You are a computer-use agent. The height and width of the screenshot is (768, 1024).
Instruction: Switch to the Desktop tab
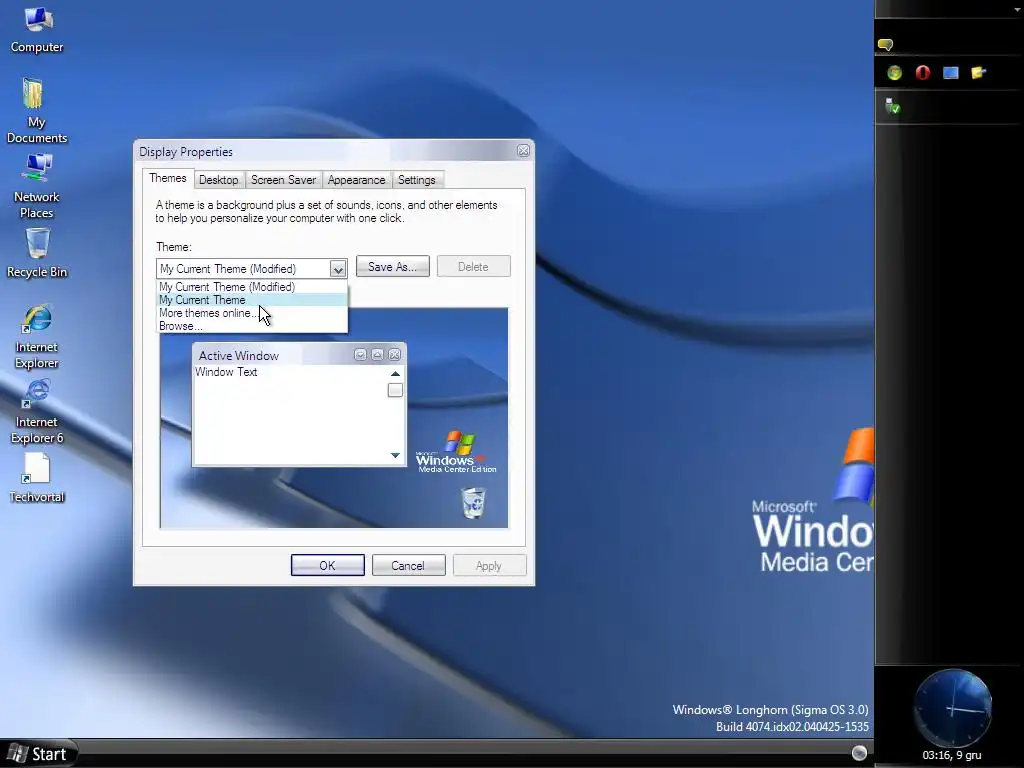point(219,180)
